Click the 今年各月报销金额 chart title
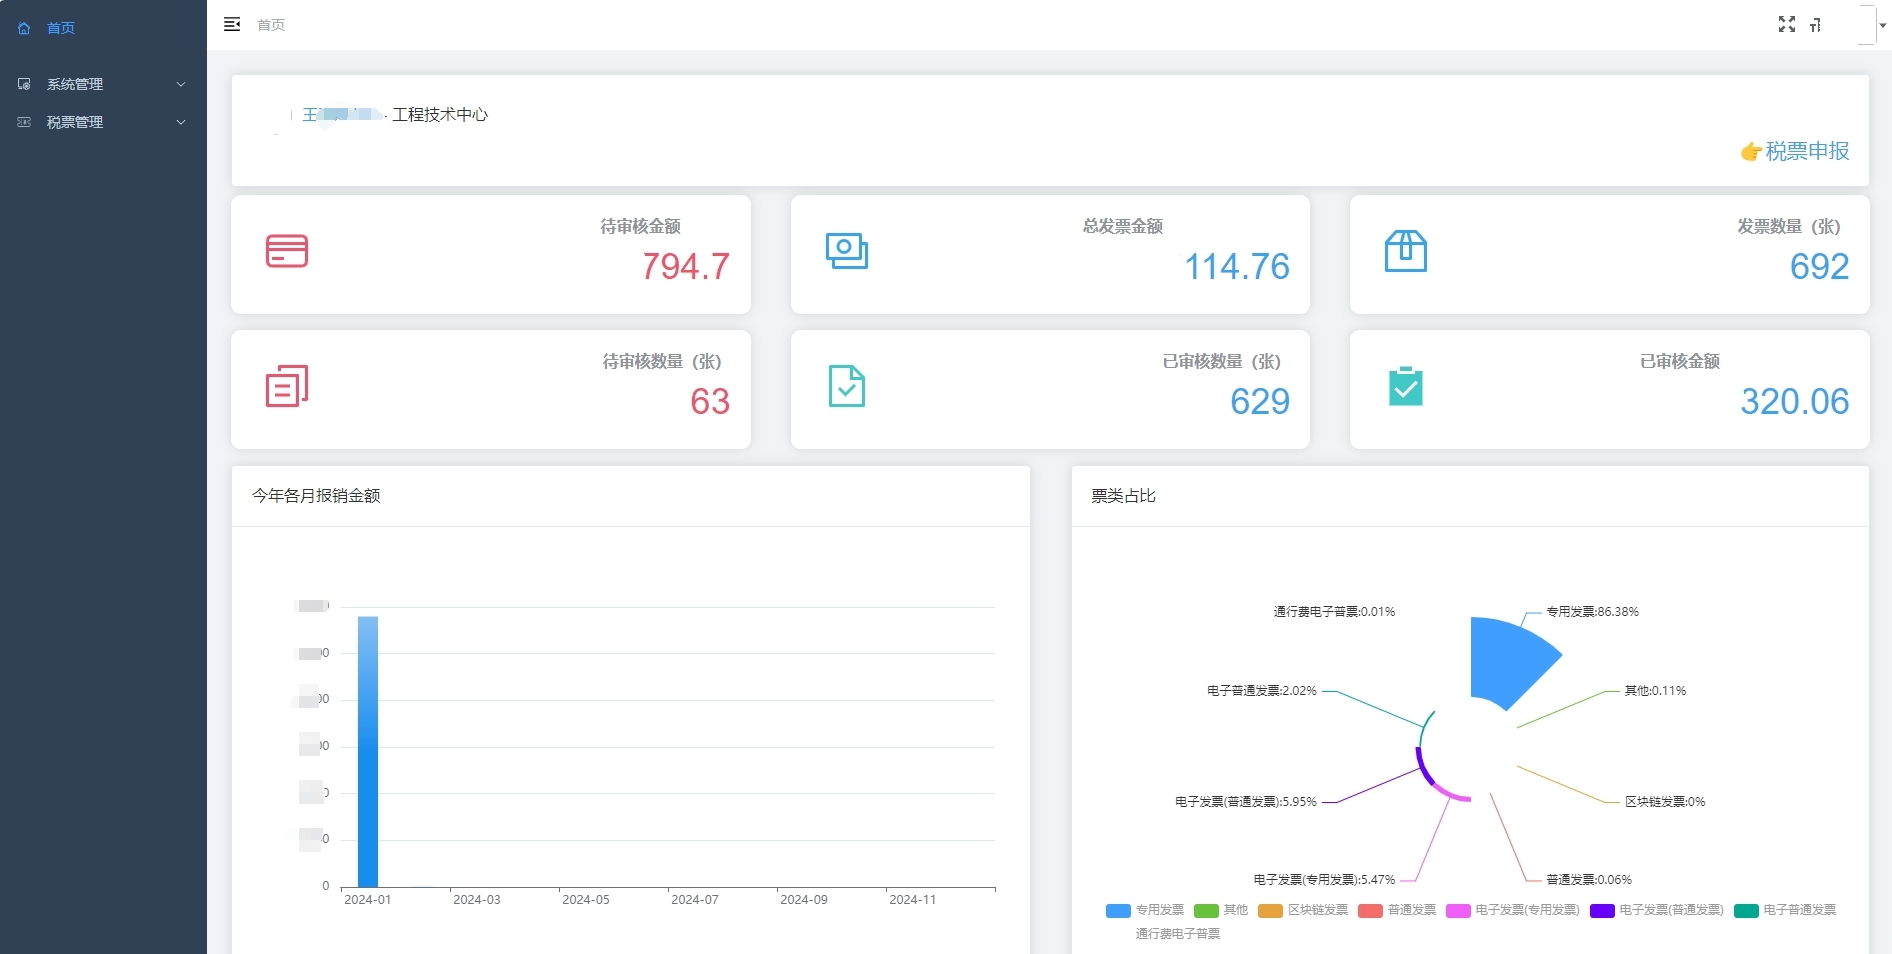 316,496
